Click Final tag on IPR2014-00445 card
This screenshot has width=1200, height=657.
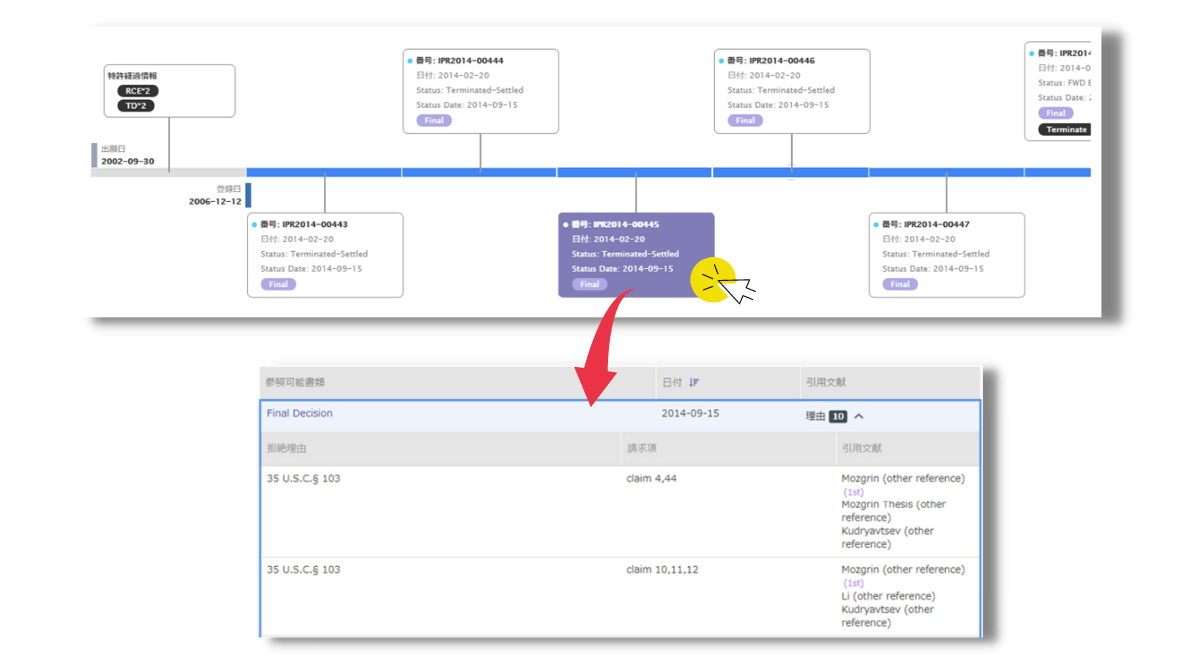tap(590, 284)
